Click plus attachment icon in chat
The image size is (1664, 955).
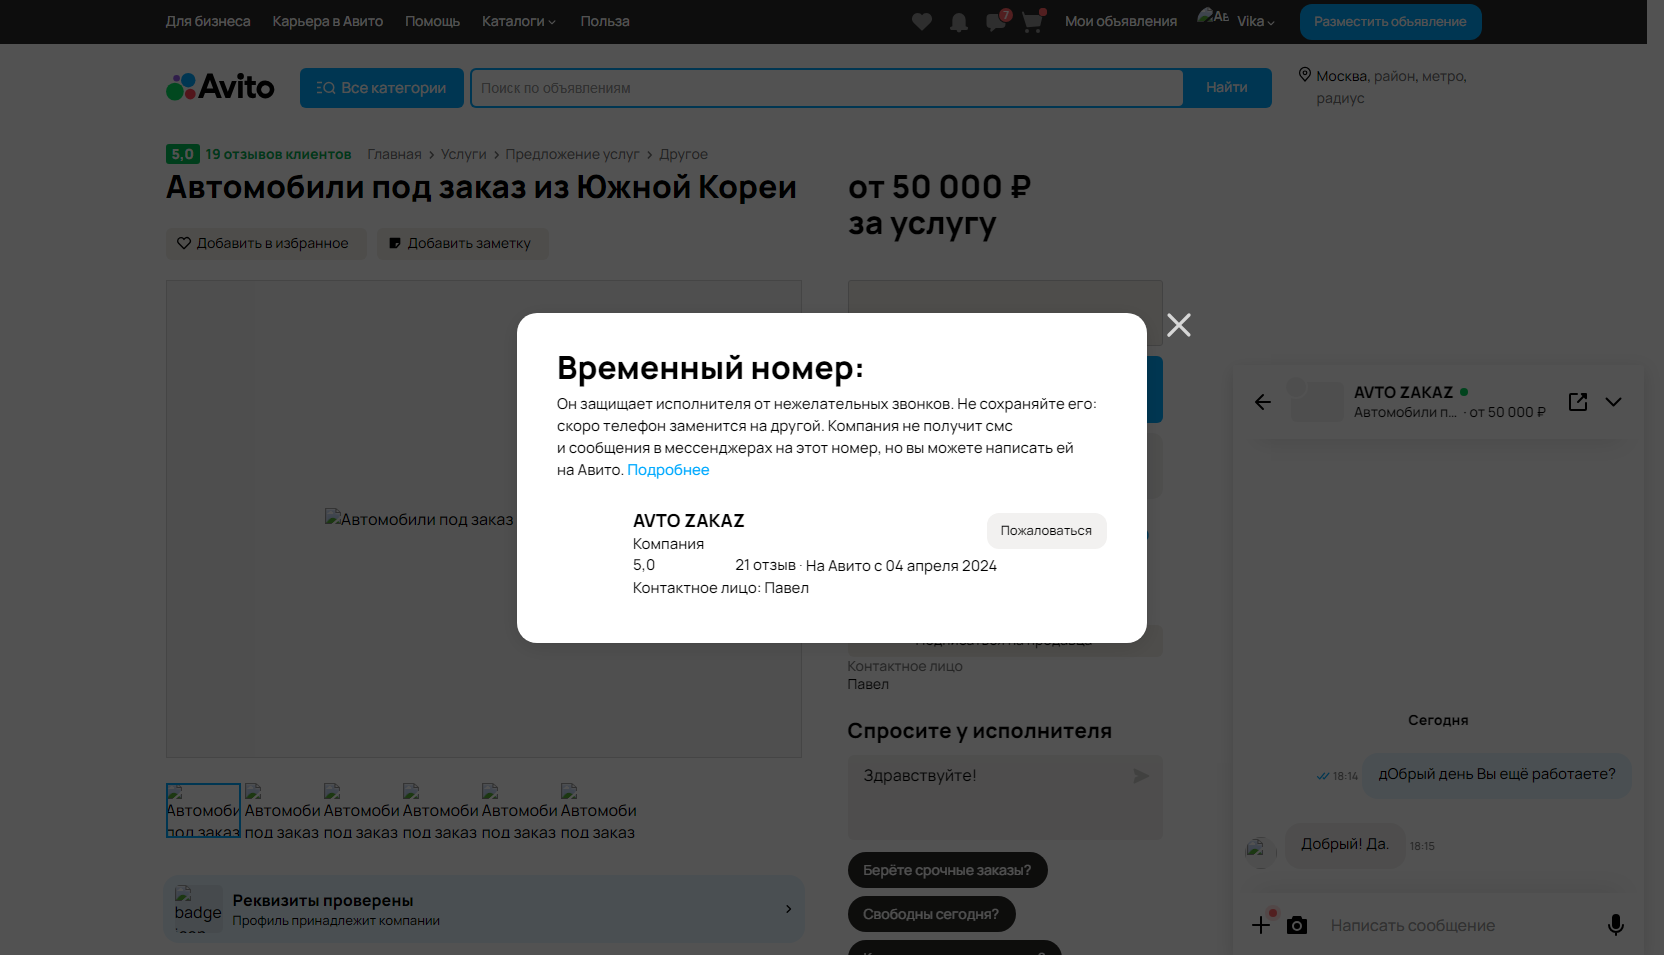click(x=1261, y=925)
